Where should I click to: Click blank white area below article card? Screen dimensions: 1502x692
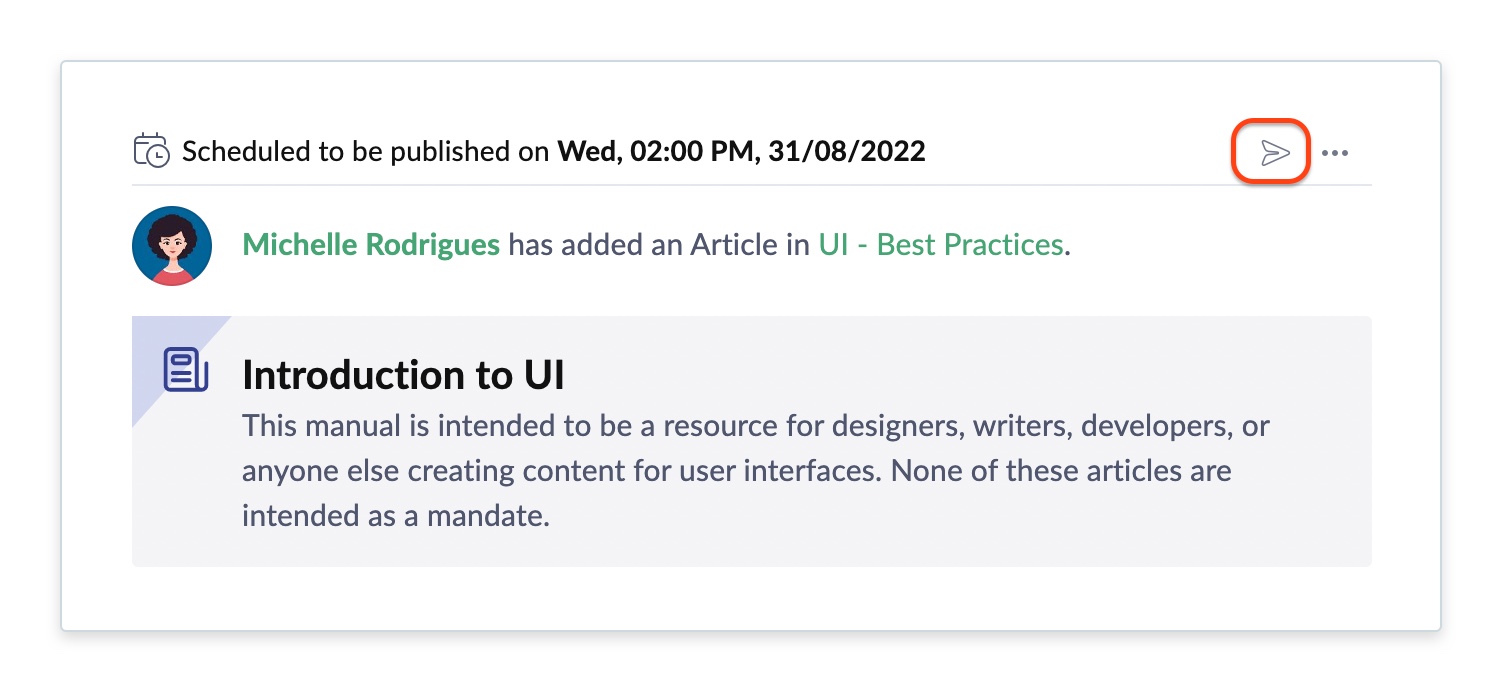[x=750, y=597]
